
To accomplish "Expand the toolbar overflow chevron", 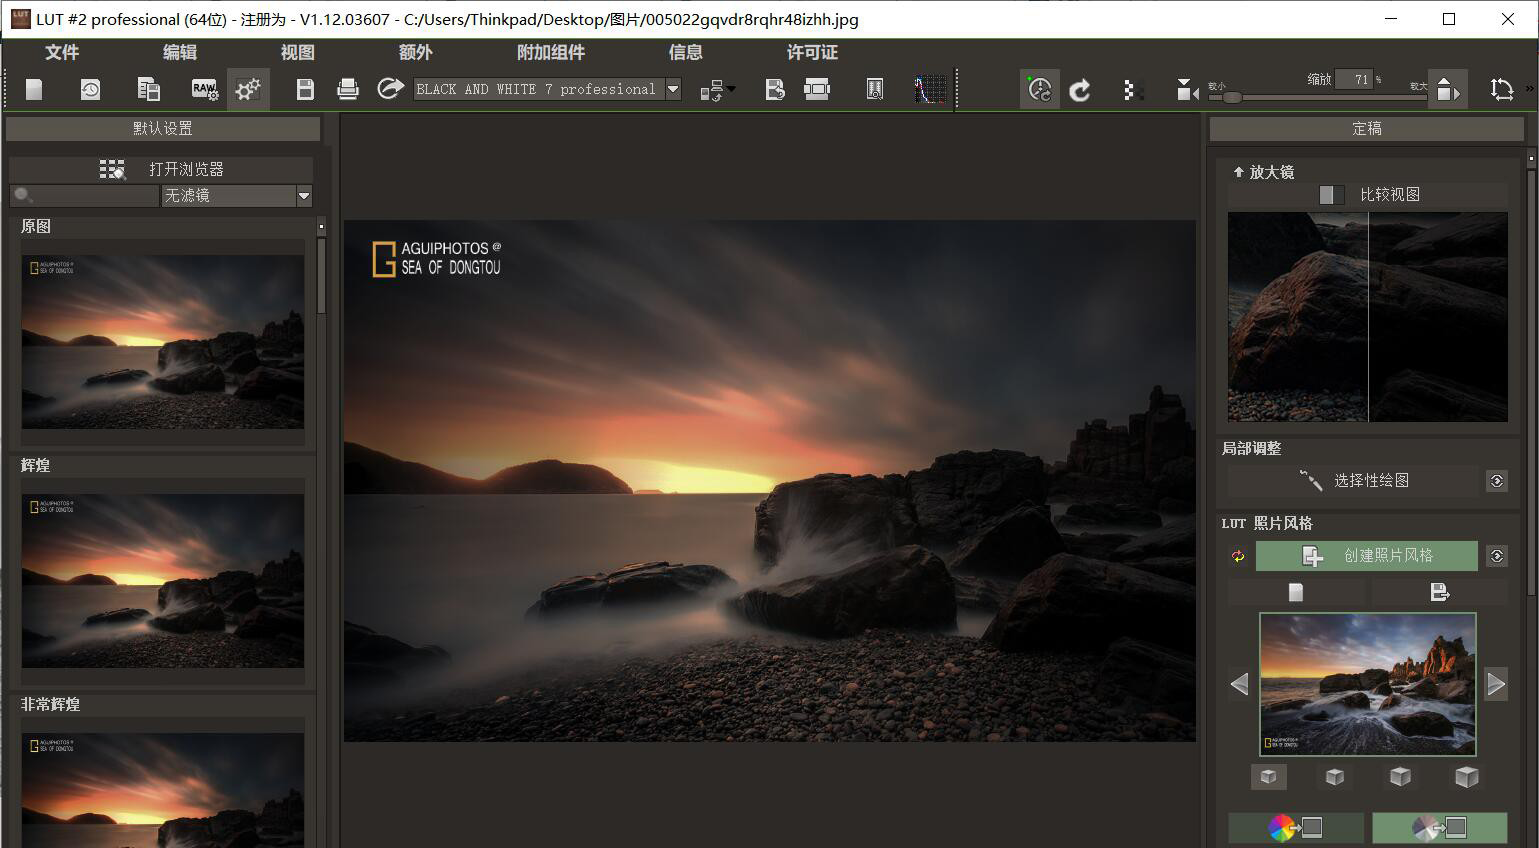I will coord(1530,90).
